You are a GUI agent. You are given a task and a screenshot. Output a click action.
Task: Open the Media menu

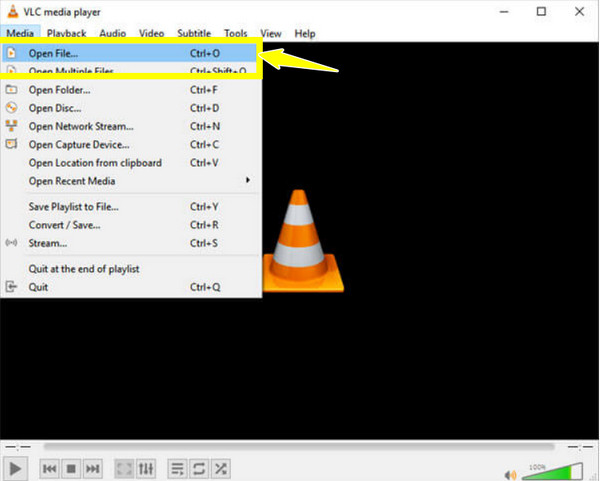pyautogui.click(x=20, y=33)
